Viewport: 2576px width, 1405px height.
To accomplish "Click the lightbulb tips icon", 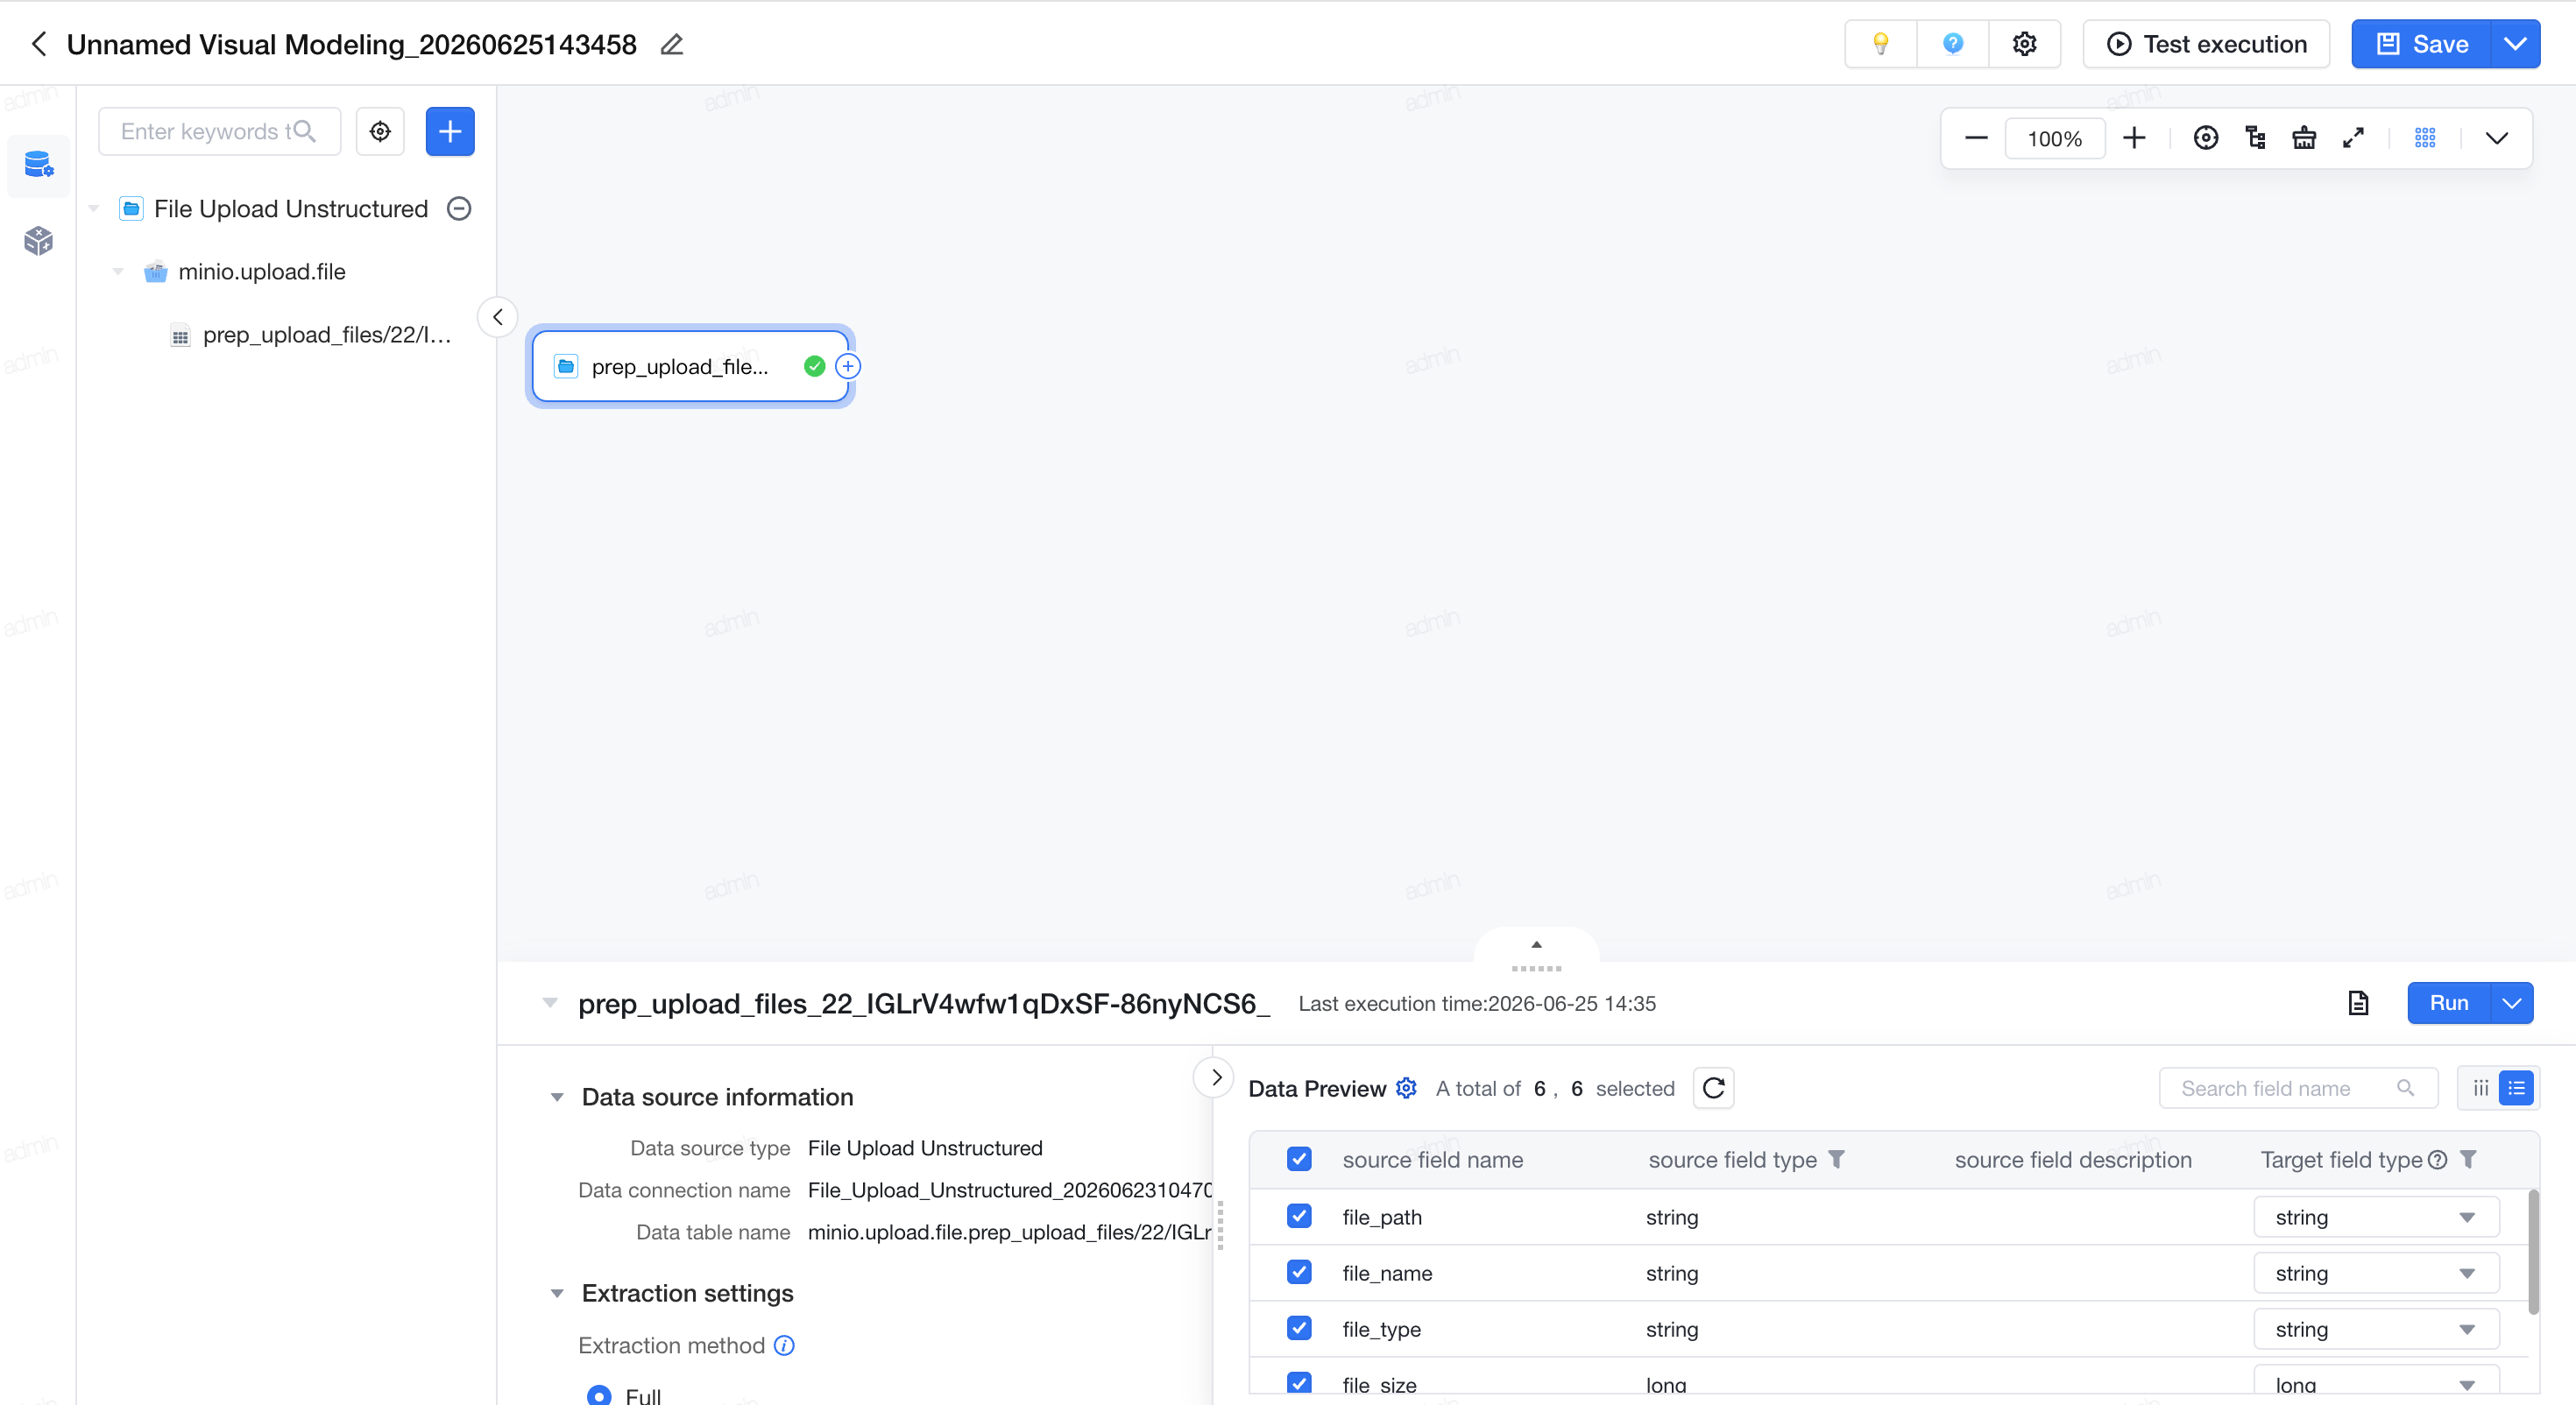I will tap(1880, 44).
